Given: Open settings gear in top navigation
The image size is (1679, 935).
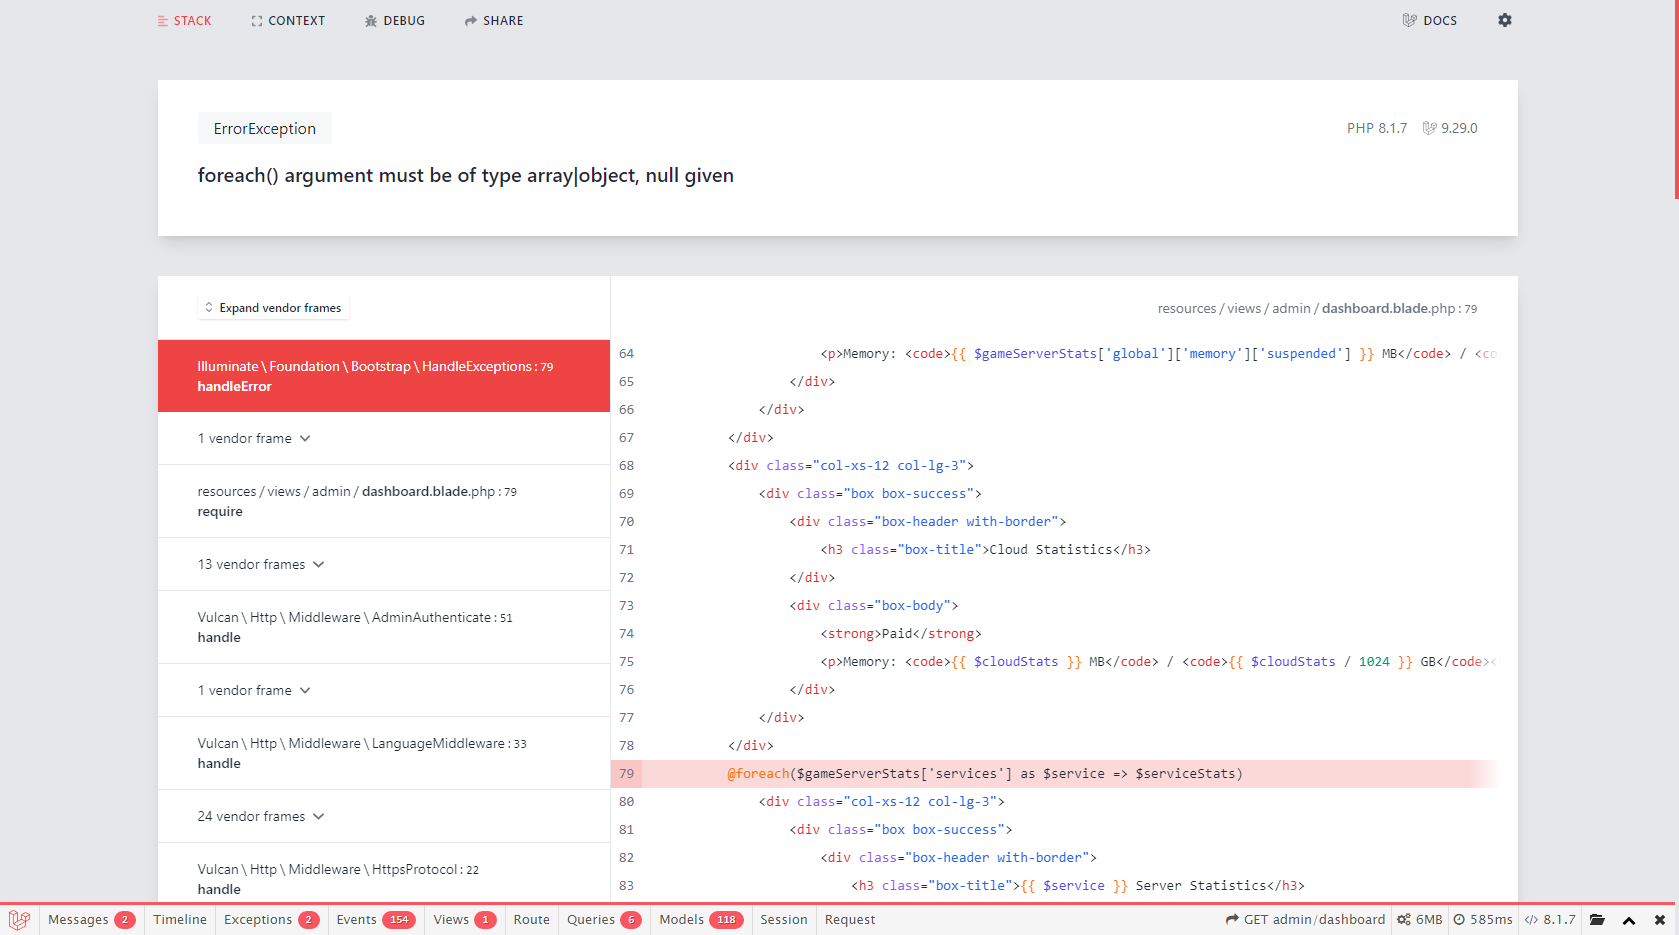Looking at the screenshot, I should point(1504,20).
